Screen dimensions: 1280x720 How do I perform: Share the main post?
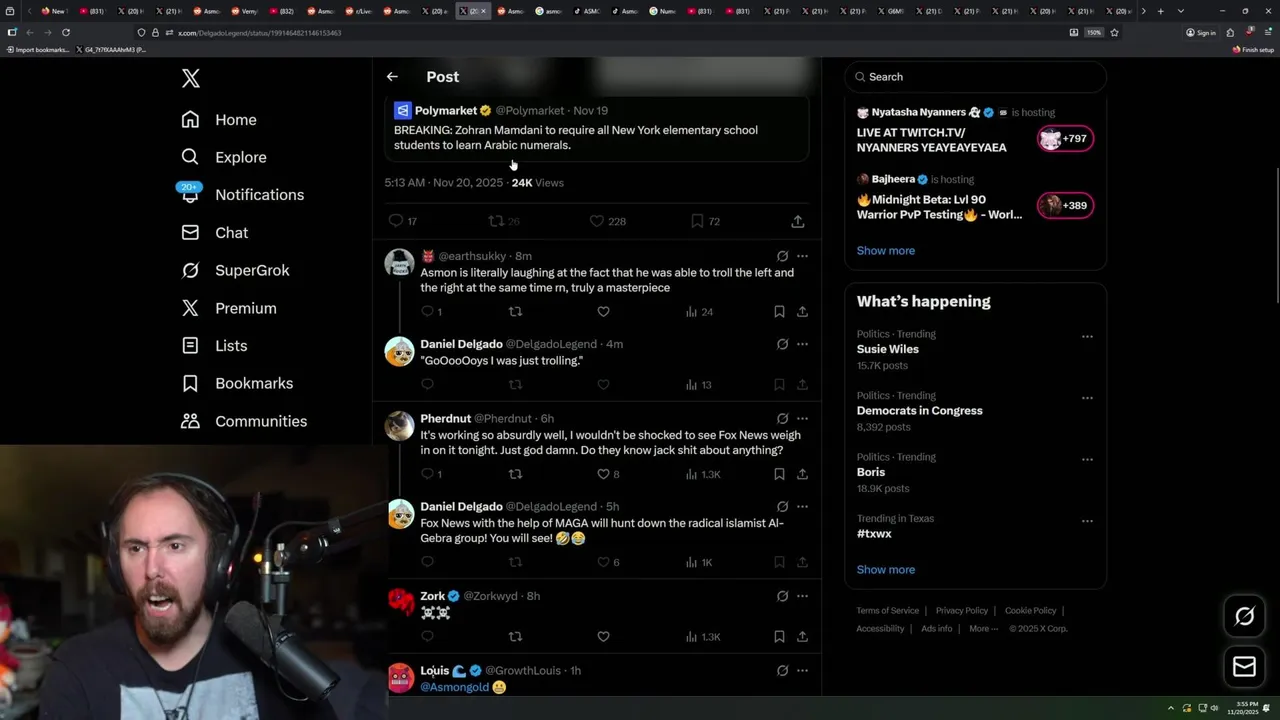coord(798,221)
